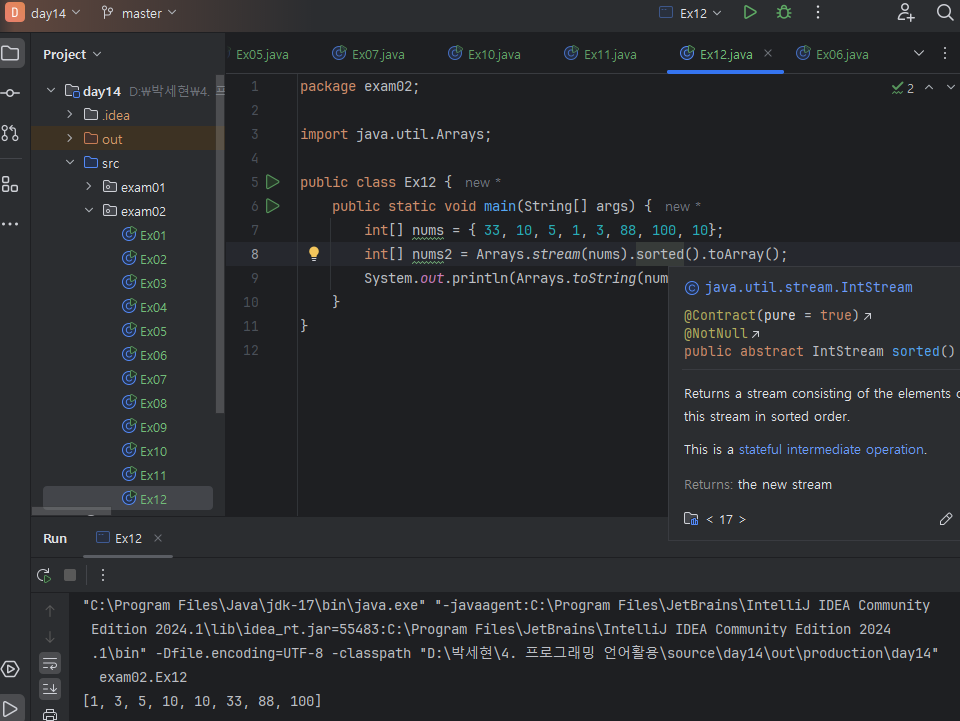Open Search Everywhere magnifier icon
The width and height of the screenshot is (960, 721).
944,13
